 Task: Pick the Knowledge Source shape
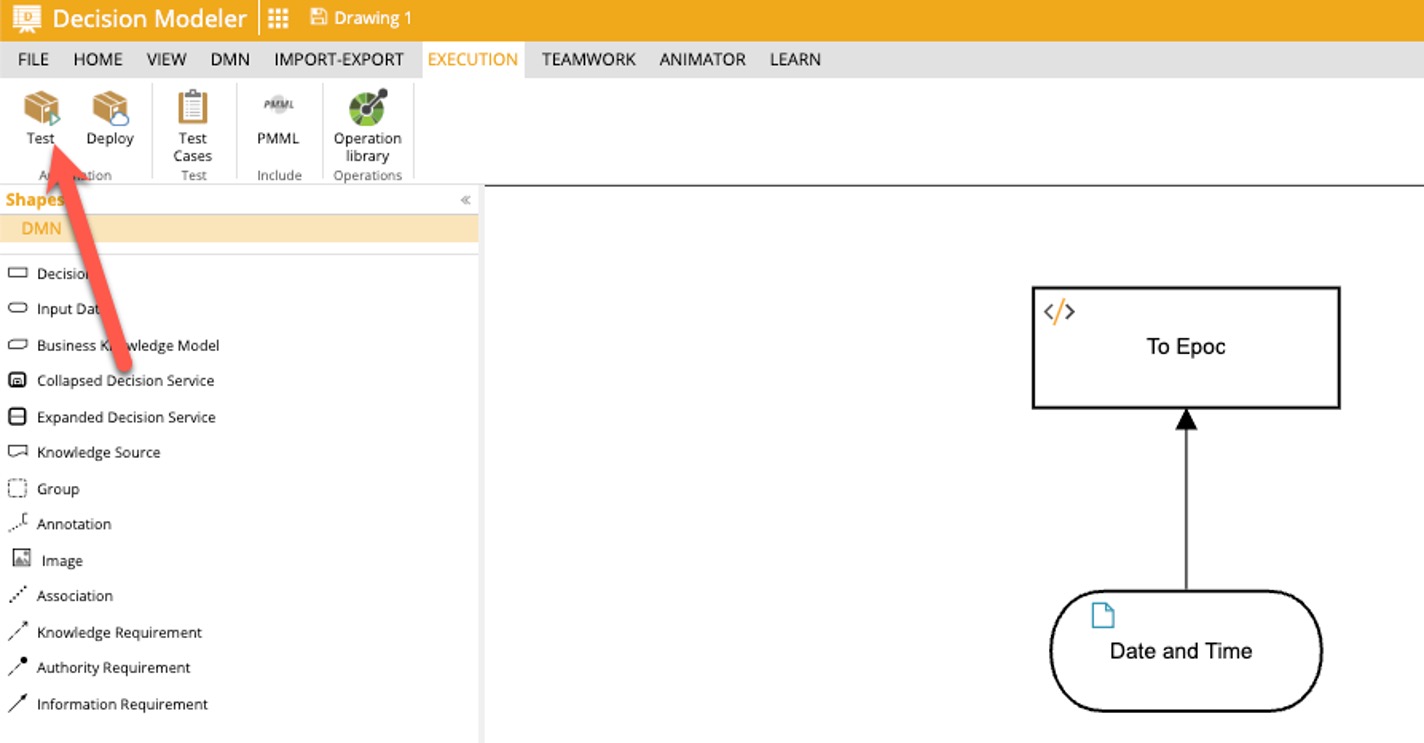pos(98,452)
